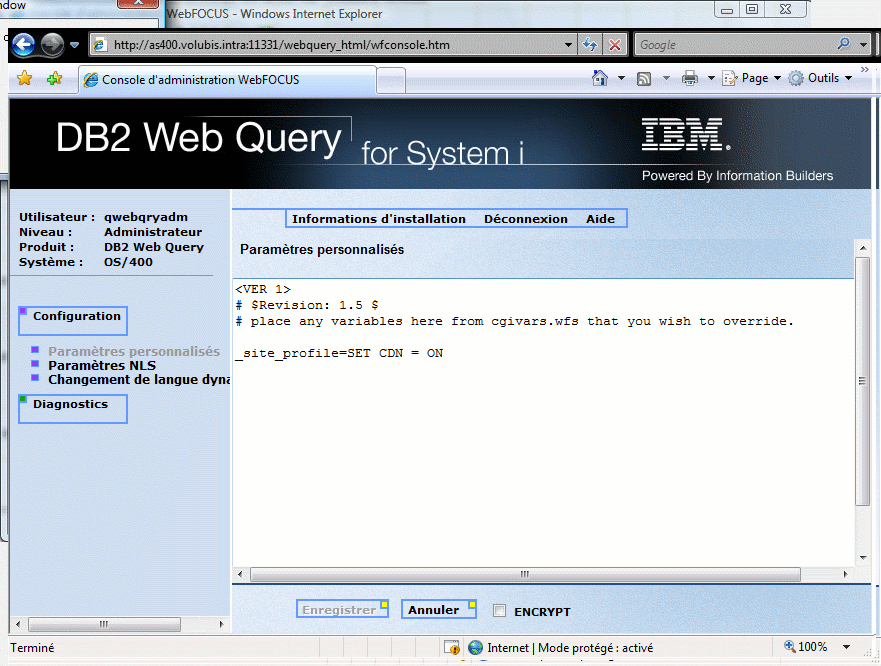Click the Home page icon
The height and width of the screenshot is (666, 881).
click(600, 78)
